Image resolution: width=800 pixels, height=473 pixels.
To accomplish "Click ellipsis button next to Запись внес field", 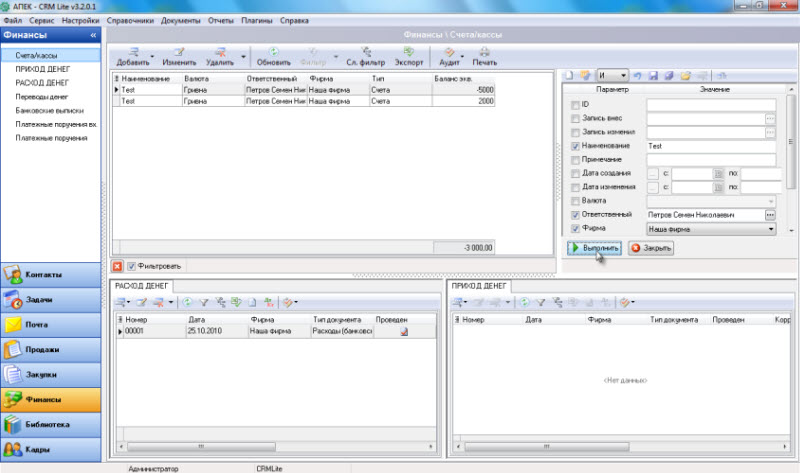I will [770, 118].
